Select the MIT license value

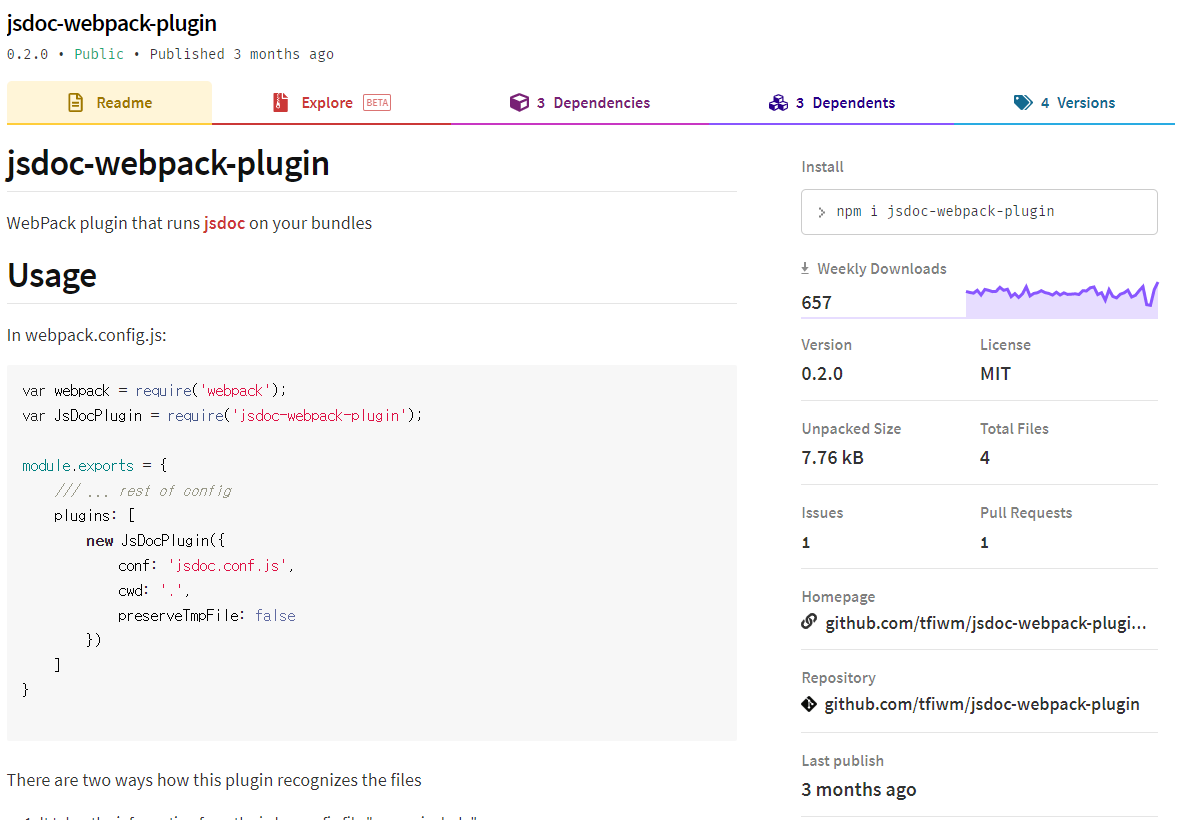[x=995, y=374]
